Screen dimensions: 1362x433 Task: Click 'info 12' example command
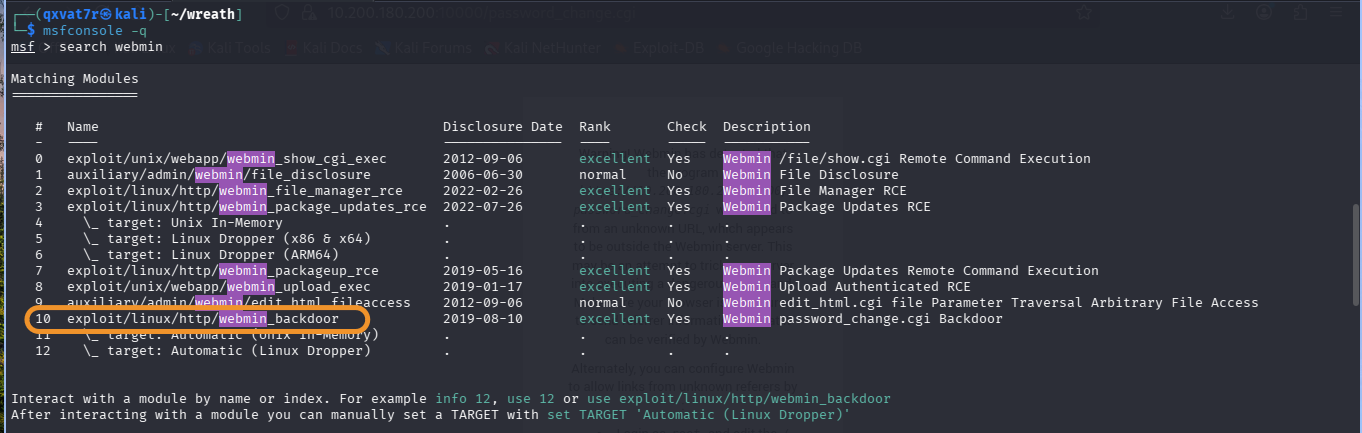pos(463,399)
